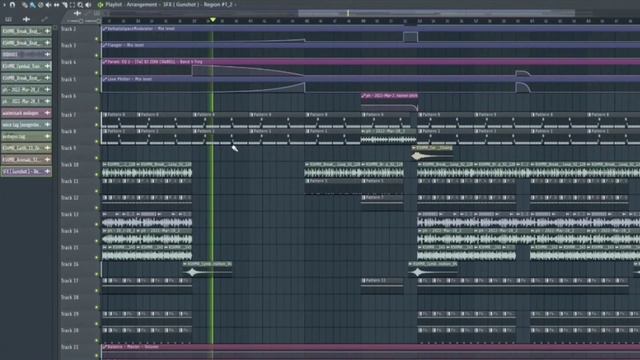The height and width of the screenshot is (360, 640).
Task: Click the Track 9 crash audio clip waveform
Action: [432, 156]
